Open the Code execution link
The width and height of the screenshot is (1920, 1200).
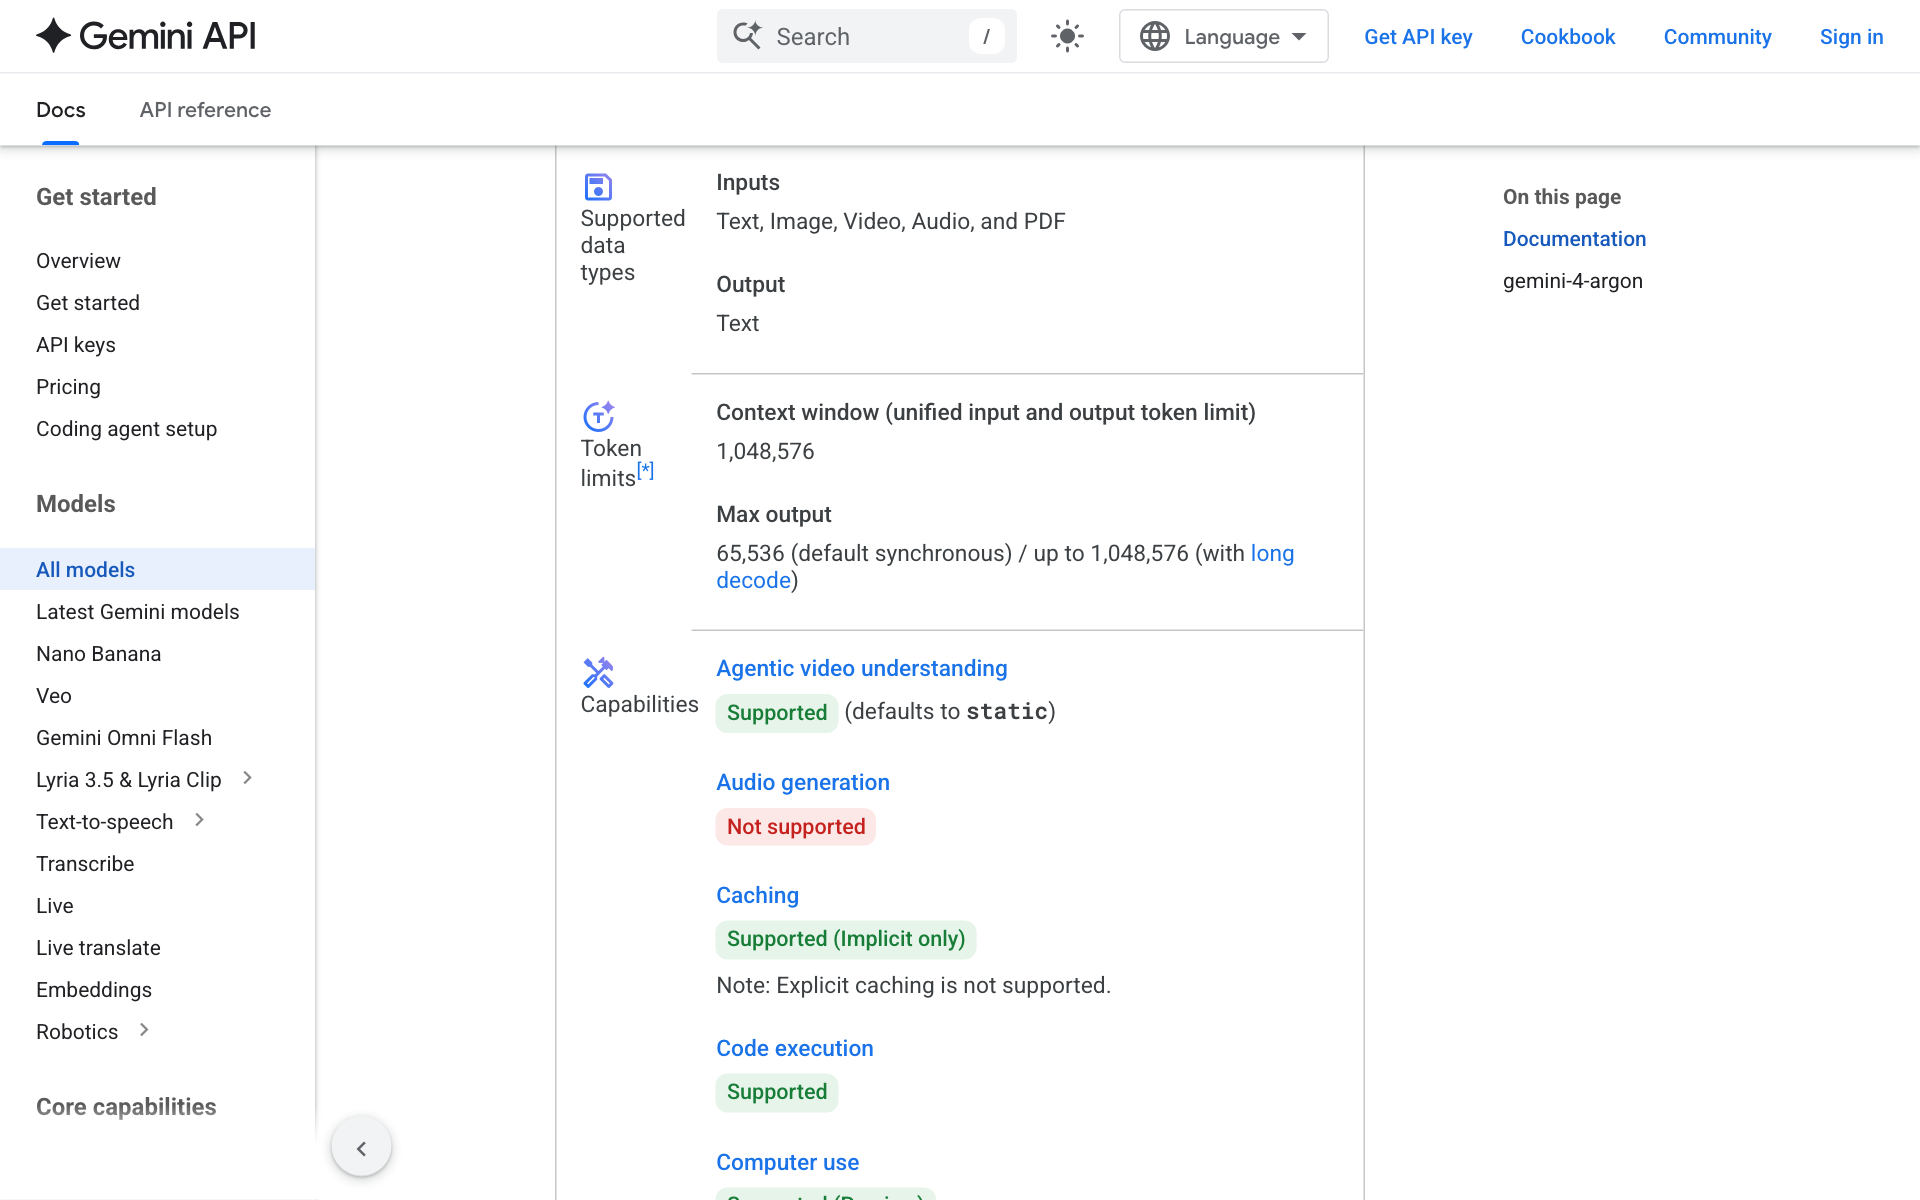[794, 1048]
